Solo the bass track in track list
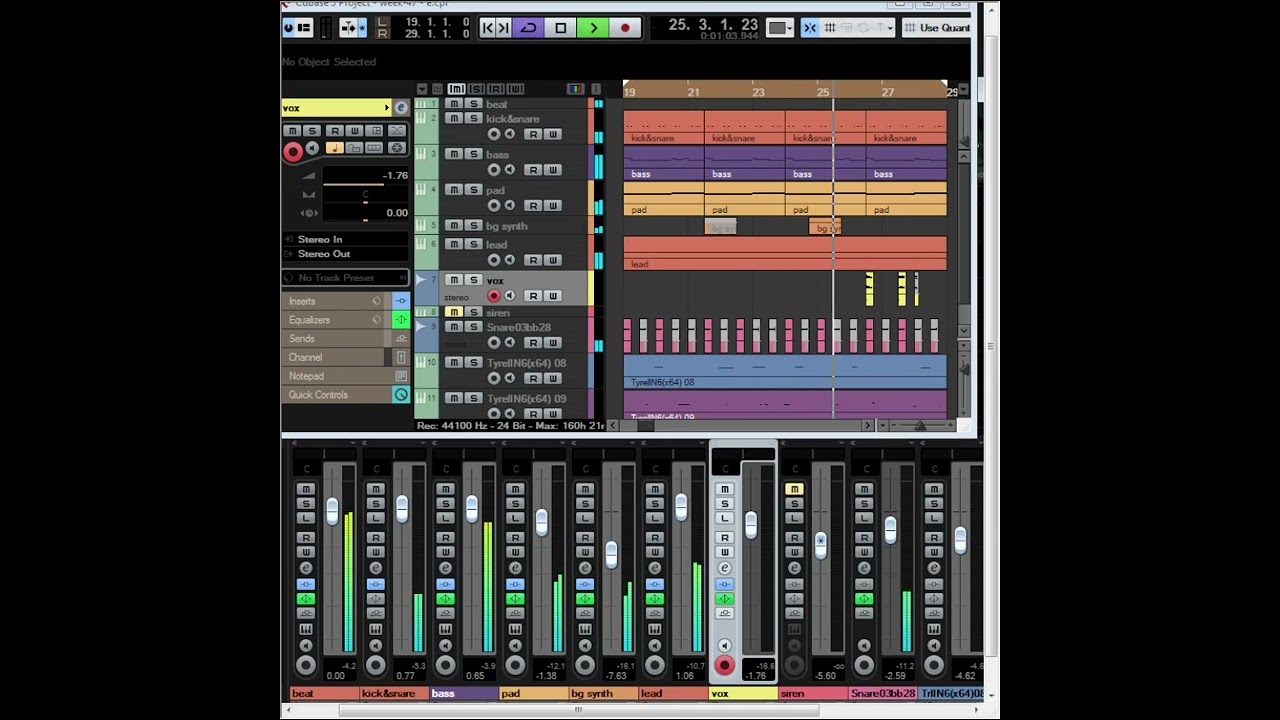Viewport: 1280px width, 720px height. (473, 154)
